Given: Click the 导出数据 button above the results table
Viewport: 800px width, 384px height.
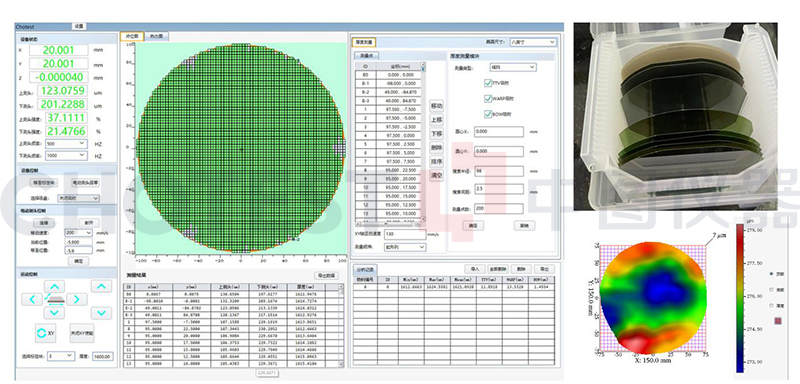Looking at the screenshot, I should tap(326, 275).
